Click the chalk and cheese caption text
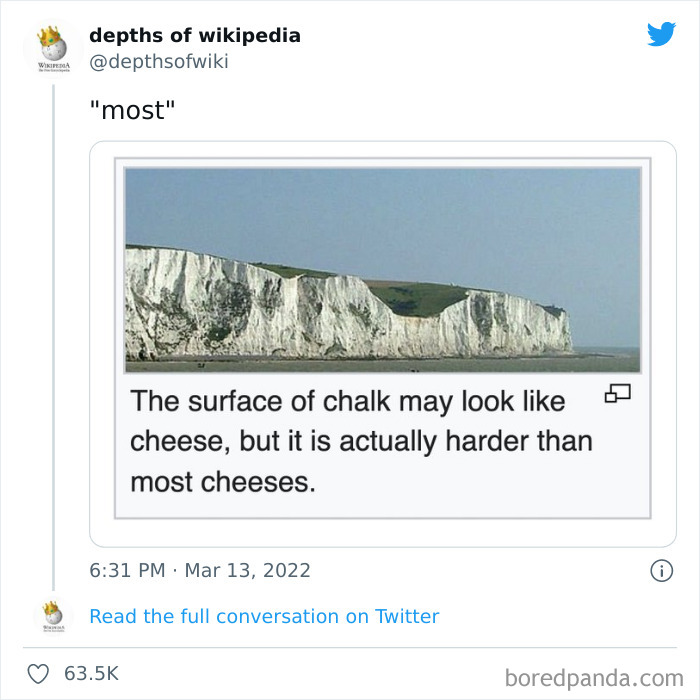Viewport: 700px width, 700px height. point(360,441)
